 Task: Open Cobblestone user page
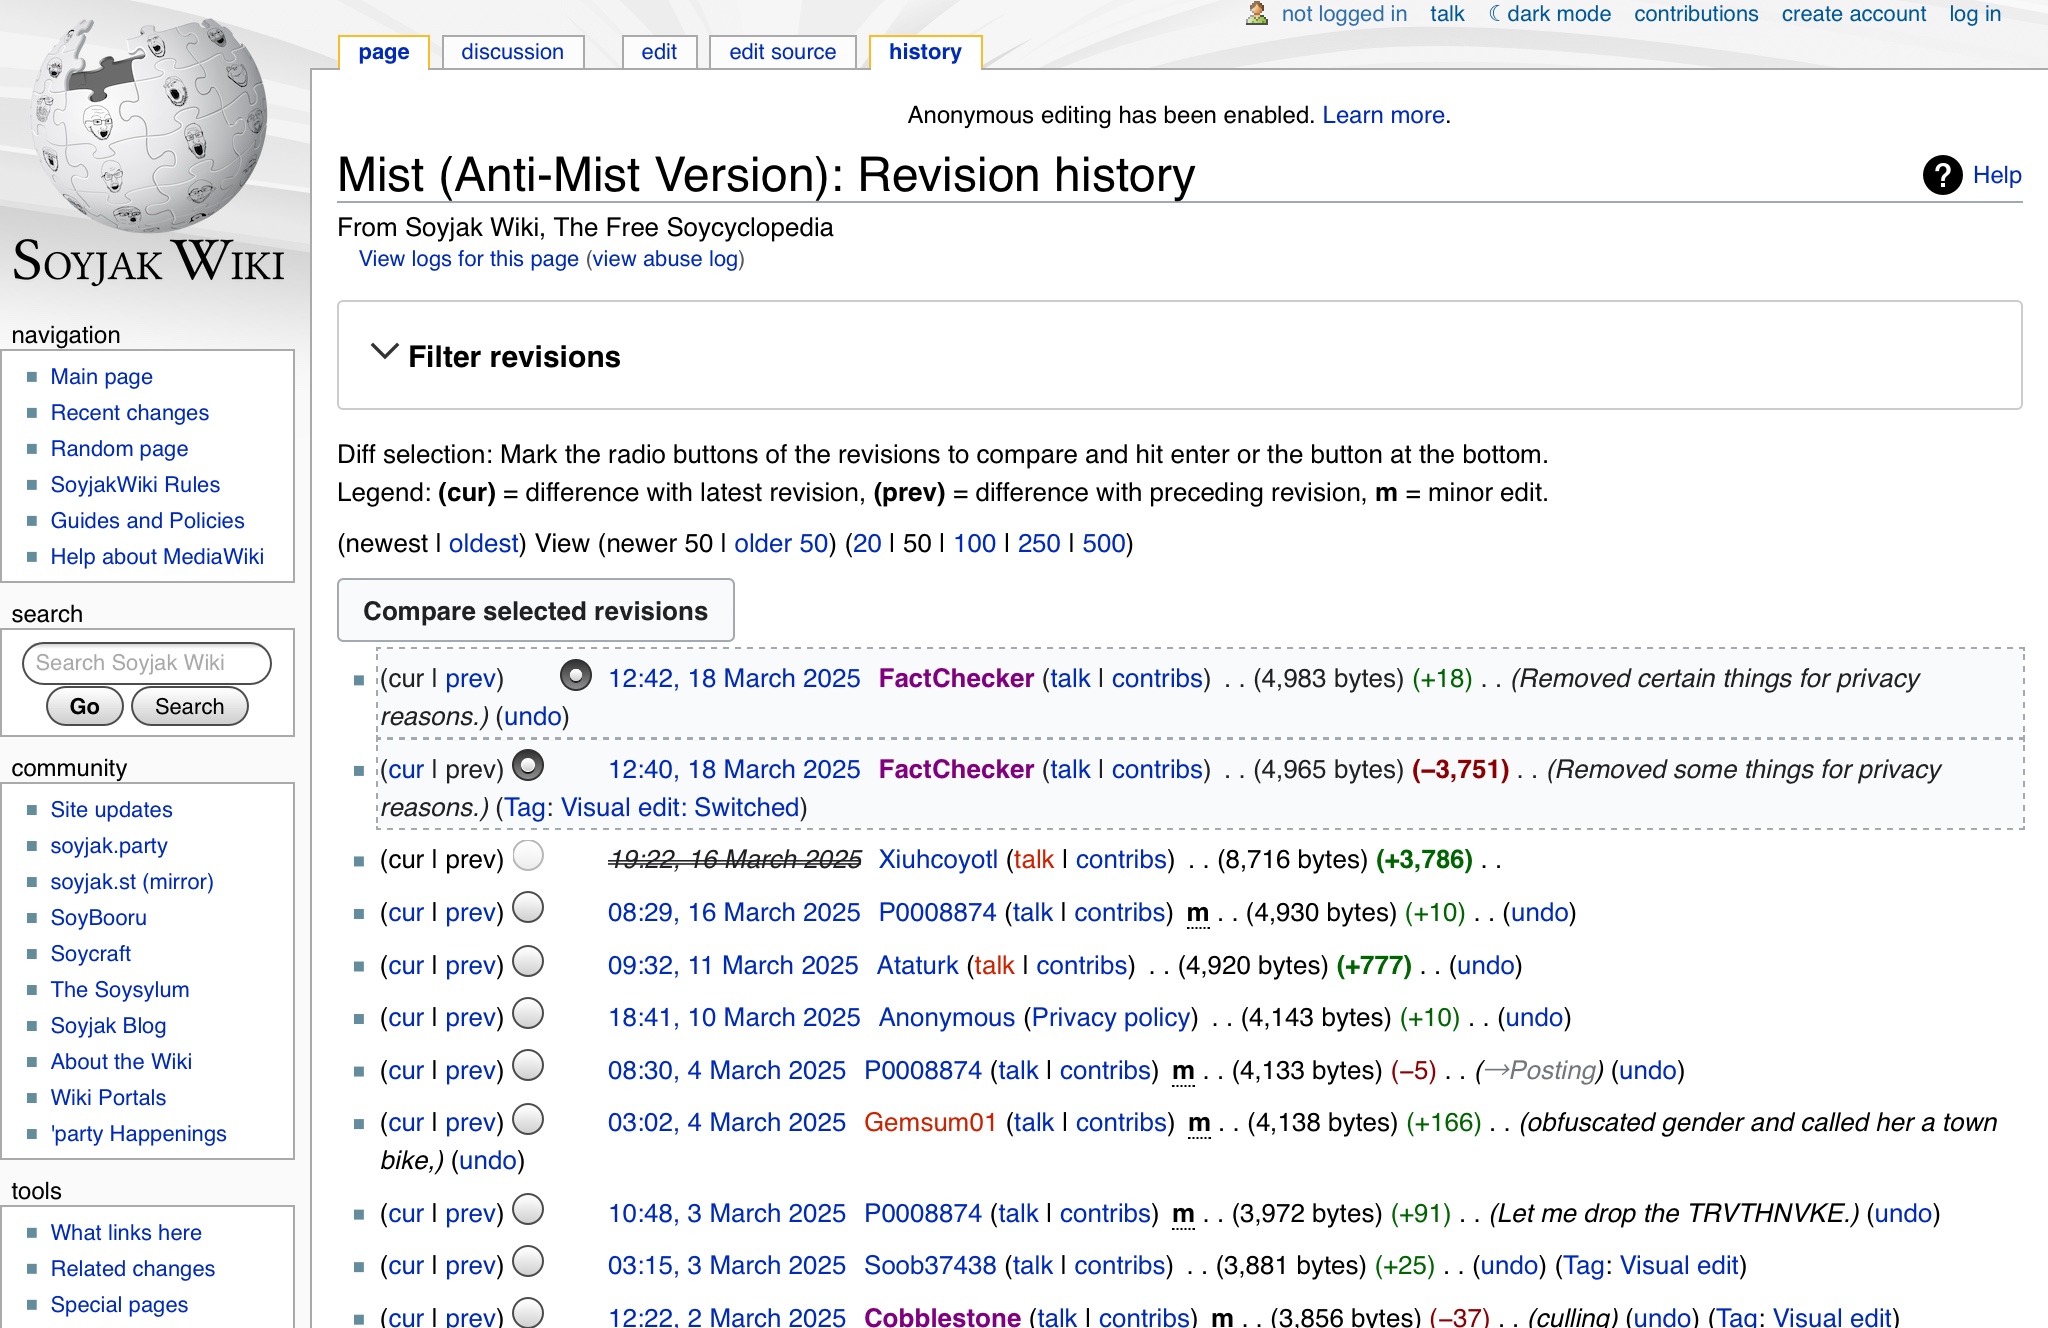(942, 1317)
